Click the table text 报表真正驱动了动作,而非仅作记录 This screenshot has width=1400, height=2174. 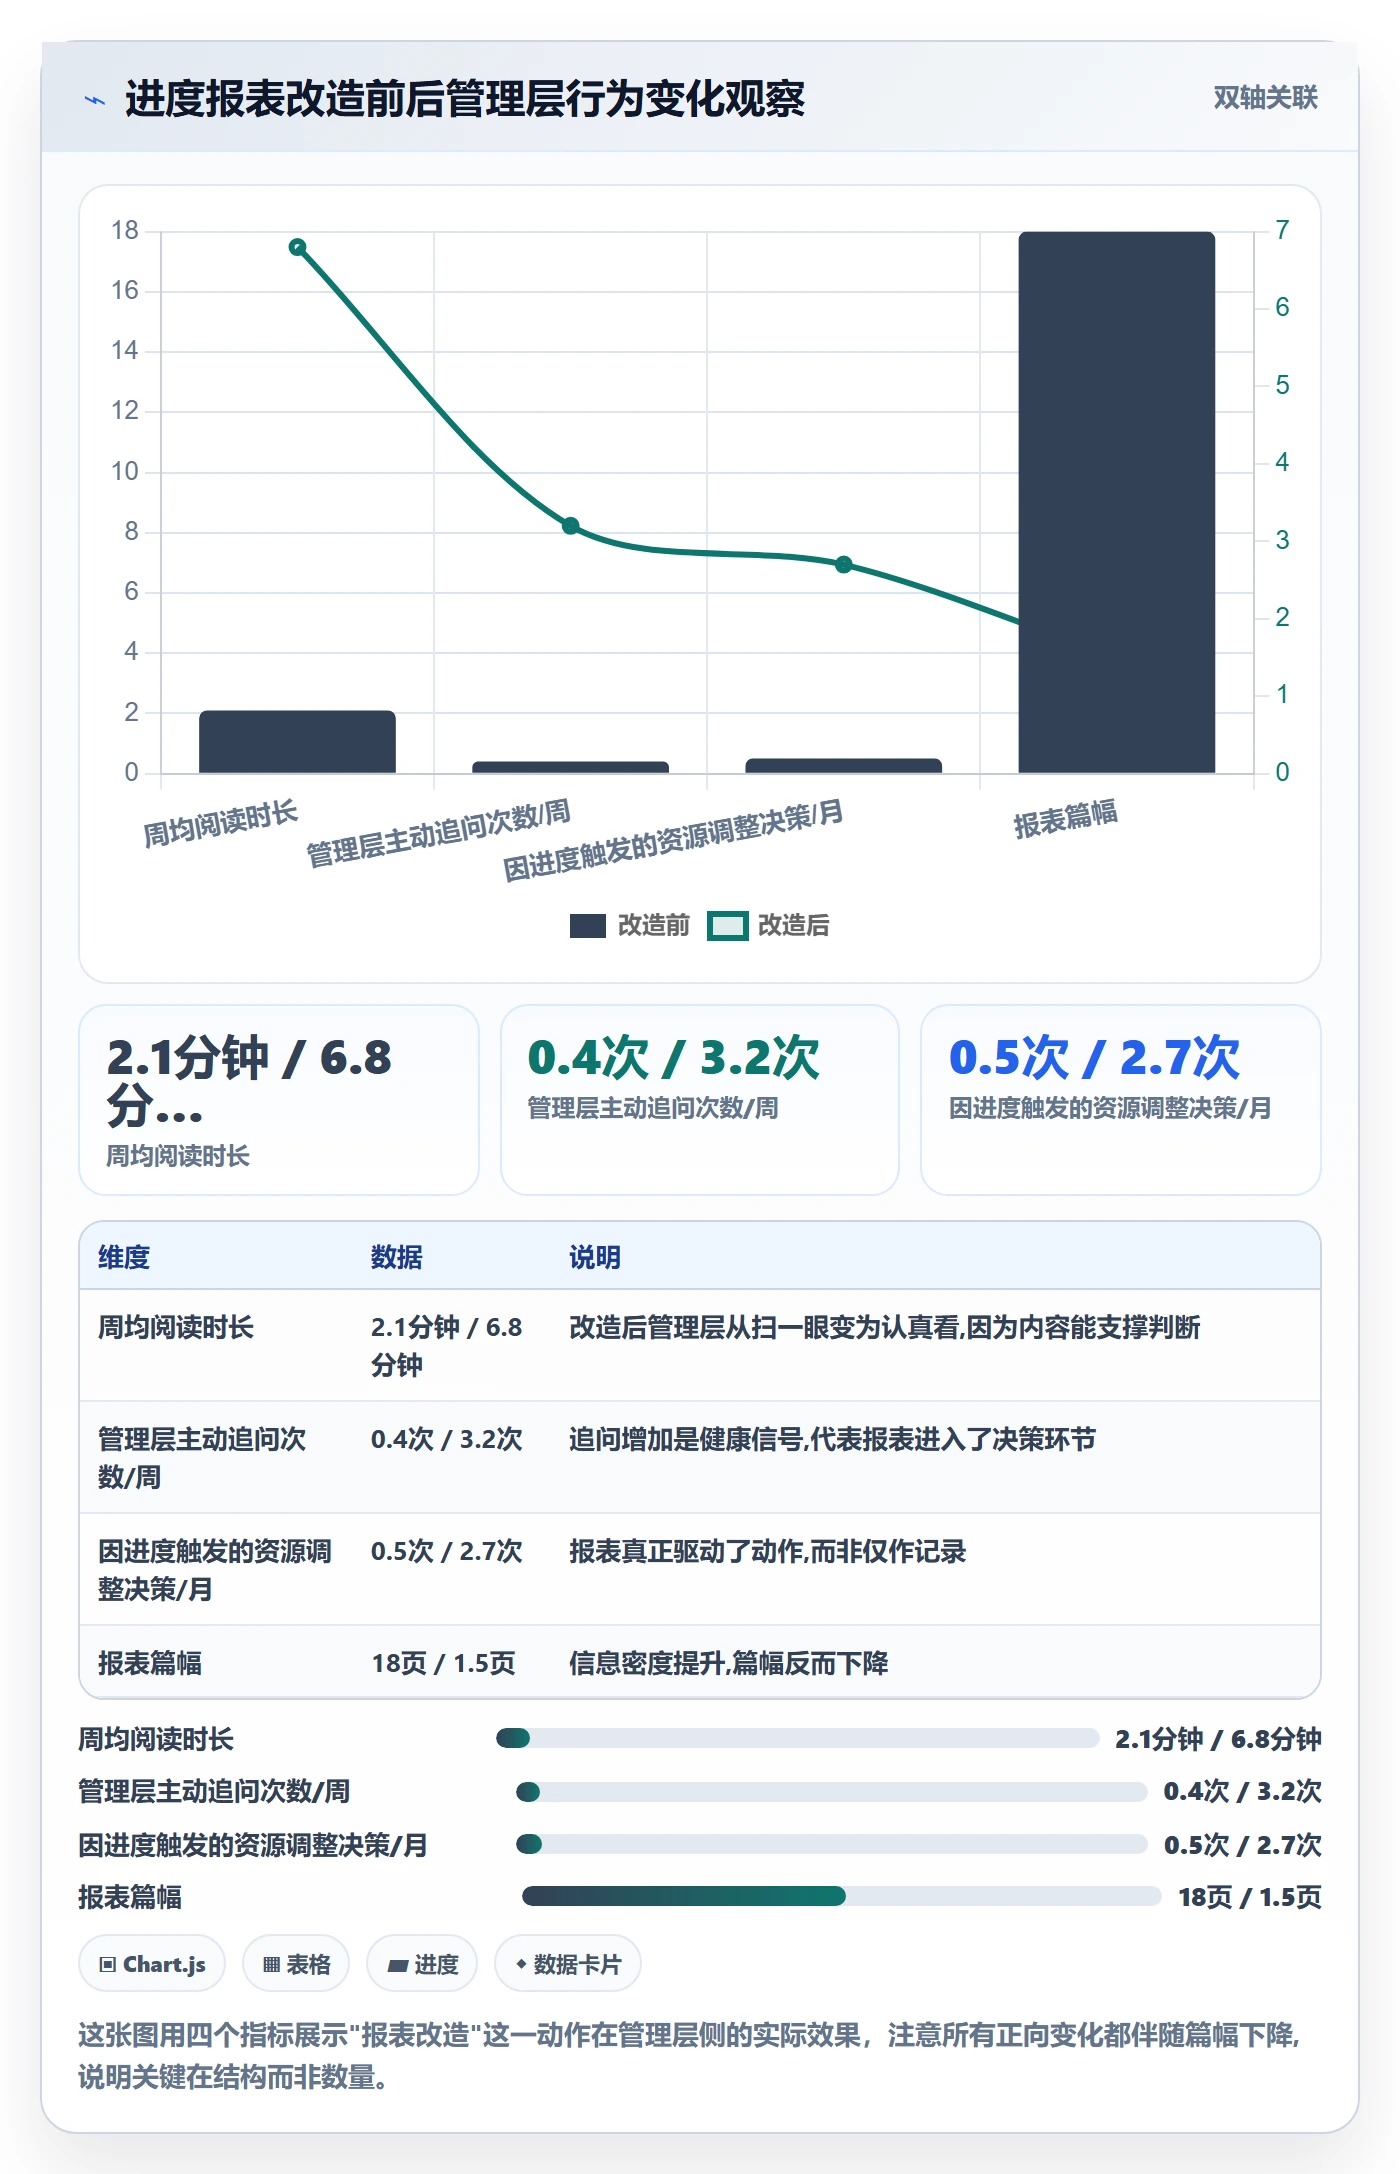[768, 1551]
